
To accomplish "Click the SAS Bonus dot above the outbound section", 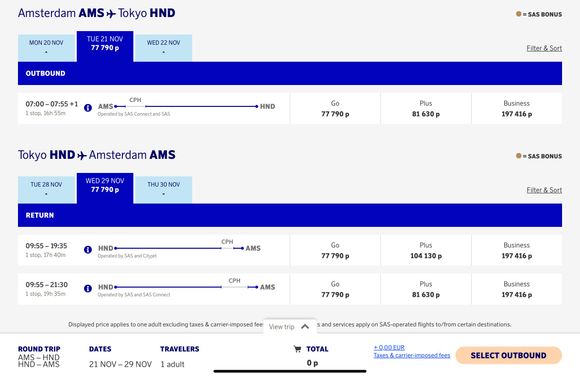I will [519, 14].
